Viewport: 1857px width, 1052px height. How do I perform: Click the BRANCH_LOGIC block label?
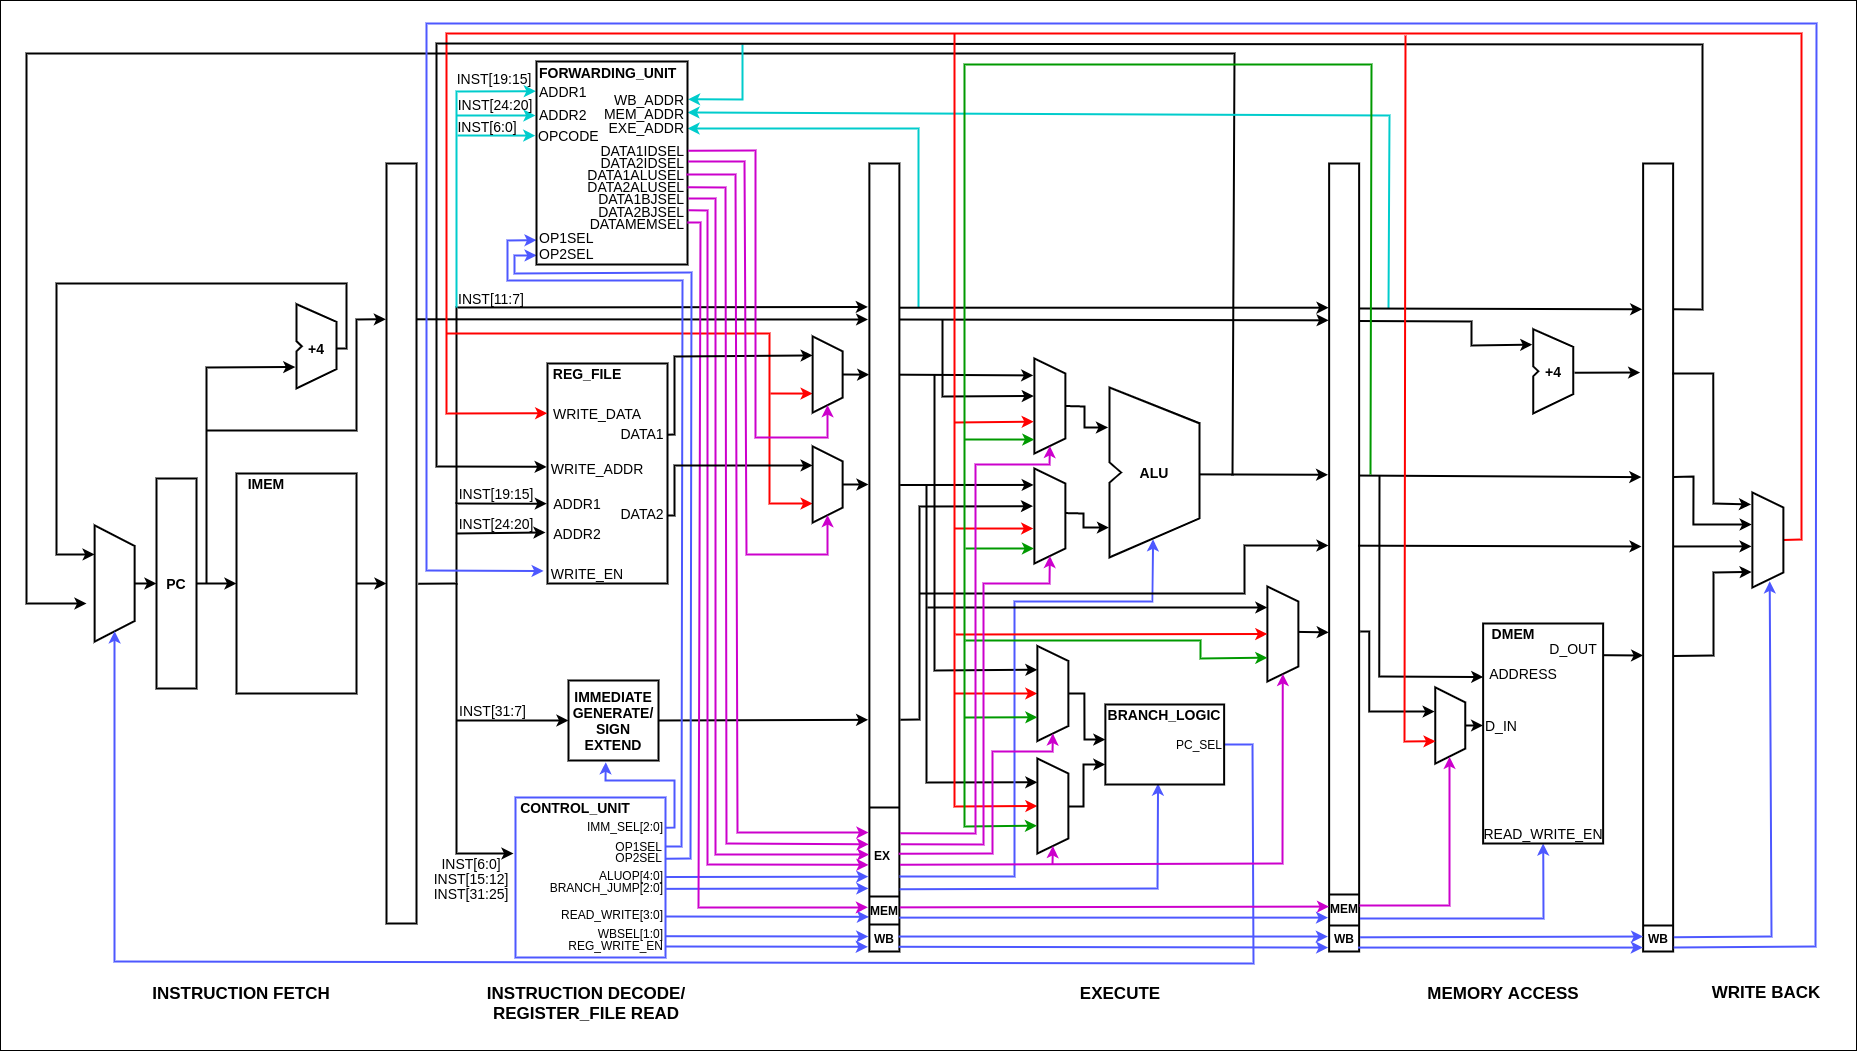1164,715
